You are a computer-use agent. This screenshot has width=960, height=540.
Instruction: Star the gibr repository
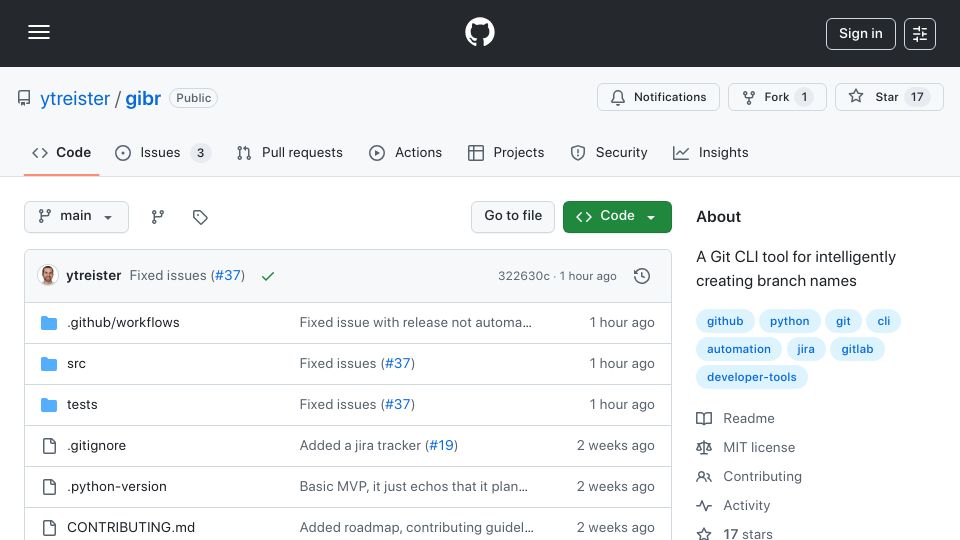[889, 97]
